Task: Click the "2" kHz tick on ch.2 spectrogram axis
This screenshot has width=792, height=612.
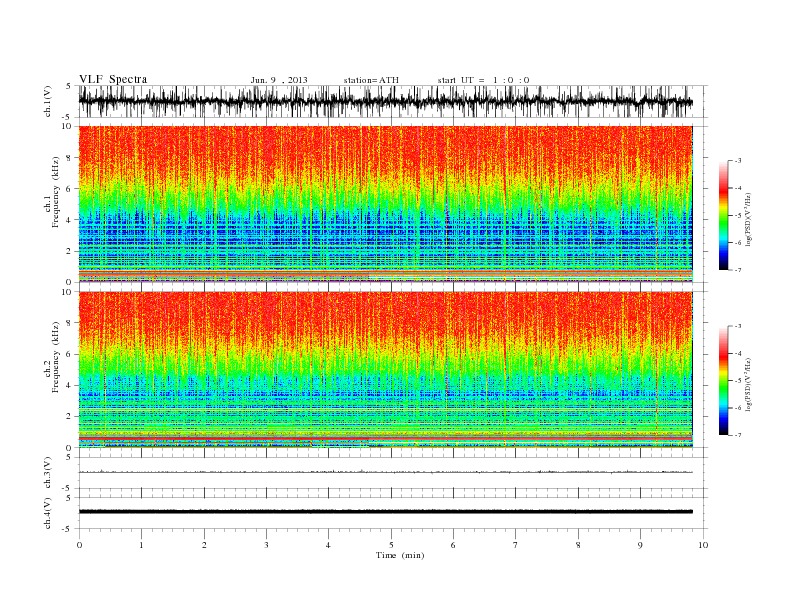Action: [x=69, y=417]
